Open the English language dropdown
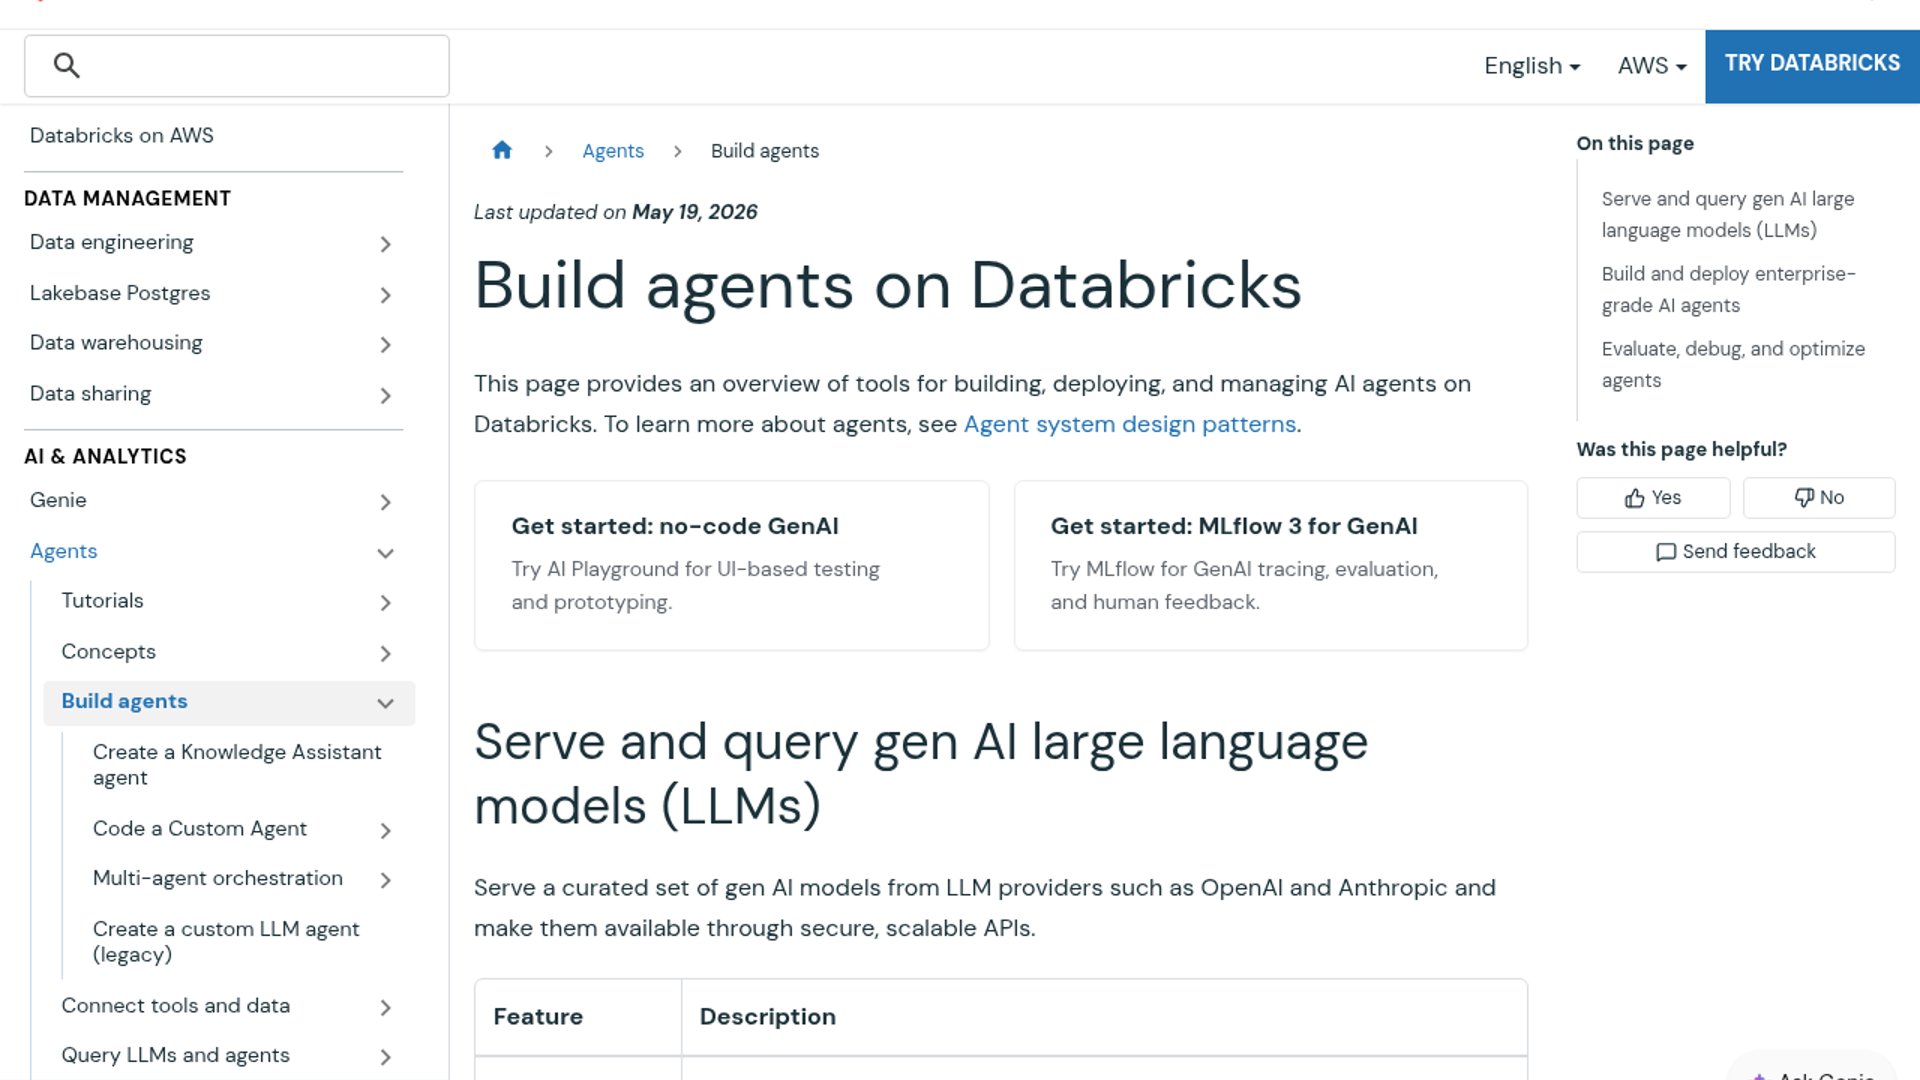1920x1080 pixels. [1532, 66]
